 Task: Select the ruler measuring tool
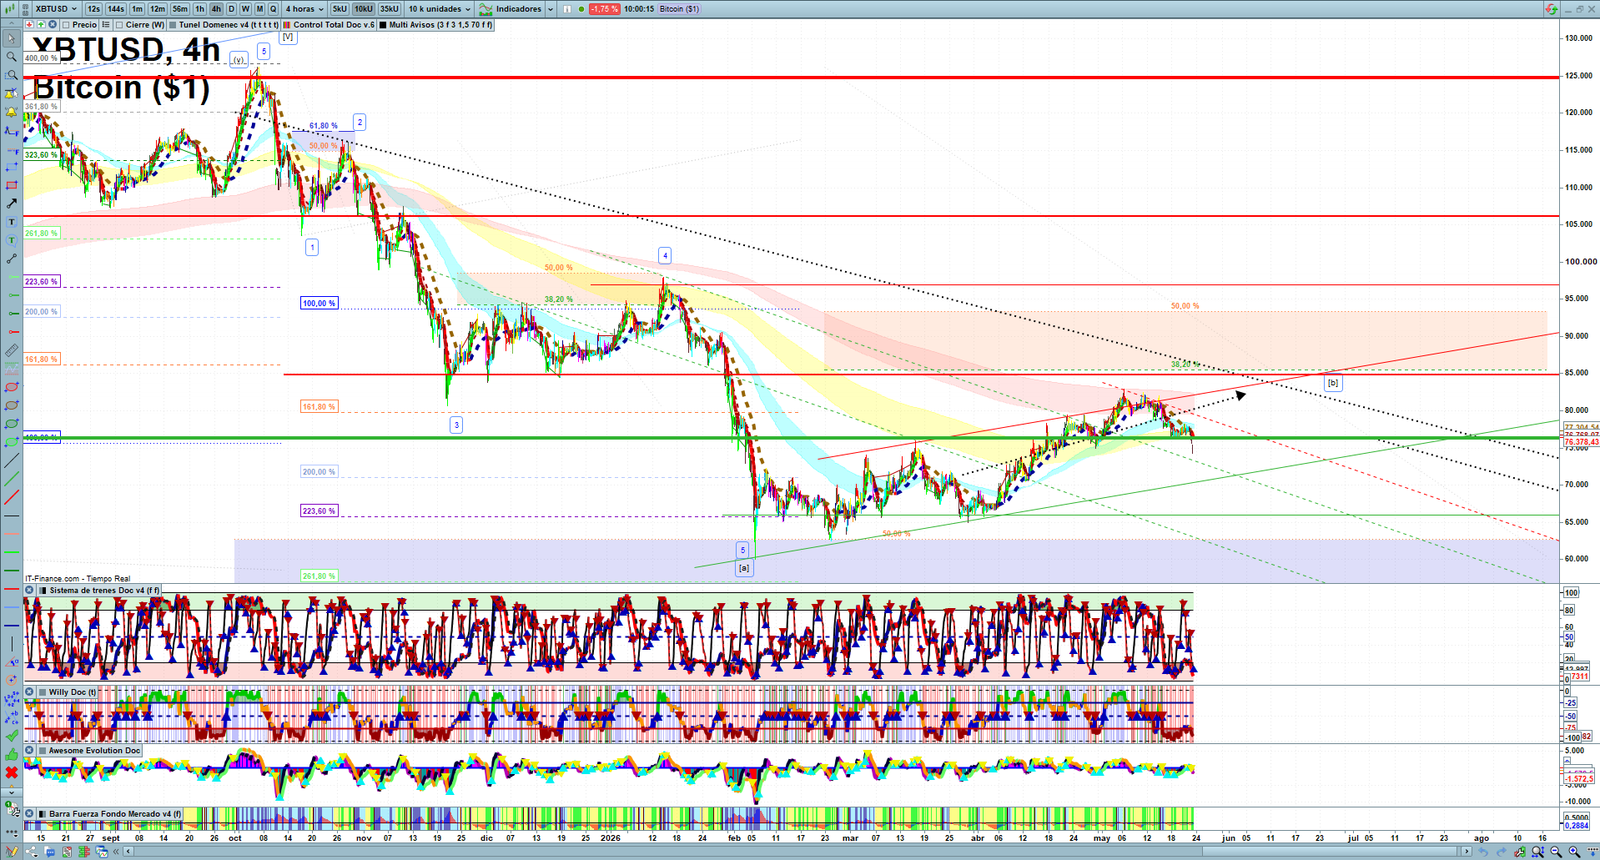tap(12, 350)
